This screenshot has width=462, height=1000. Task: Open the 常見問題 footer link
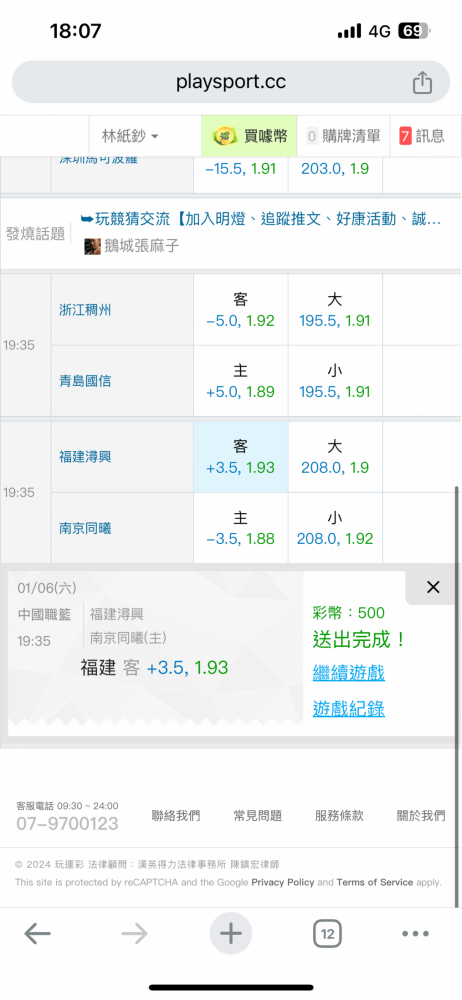pyautogui.click(x=258, y=815)
